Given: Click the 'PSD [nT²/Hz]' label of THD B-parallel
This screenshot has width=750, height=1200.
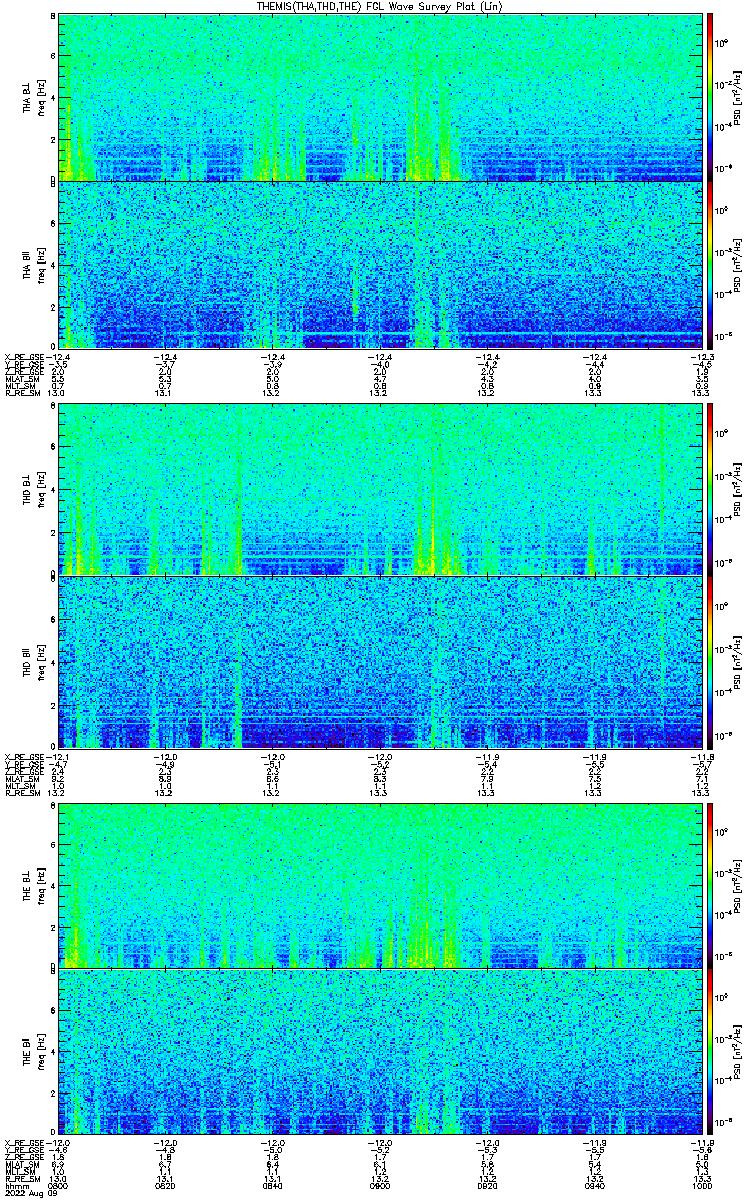Looking at the screenshot, I should [737, 661].
